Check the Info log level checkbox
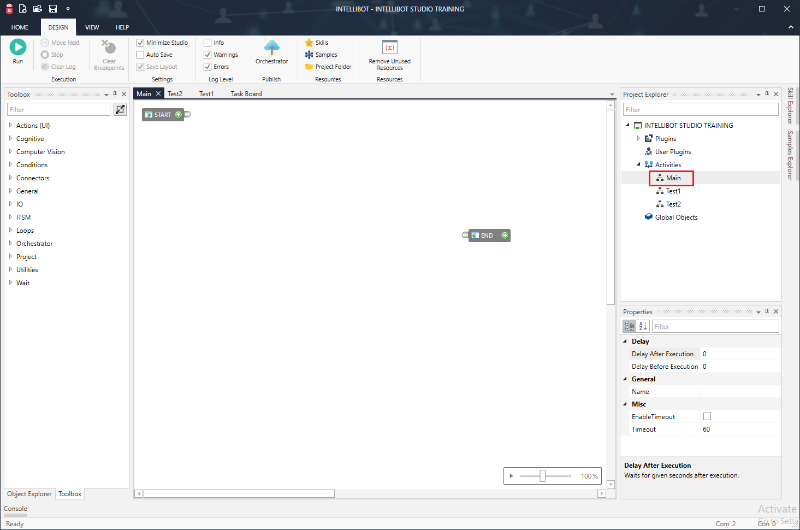The width and height of the screenshot is (800, 530). pyautogui.click(x=206, y=43)
